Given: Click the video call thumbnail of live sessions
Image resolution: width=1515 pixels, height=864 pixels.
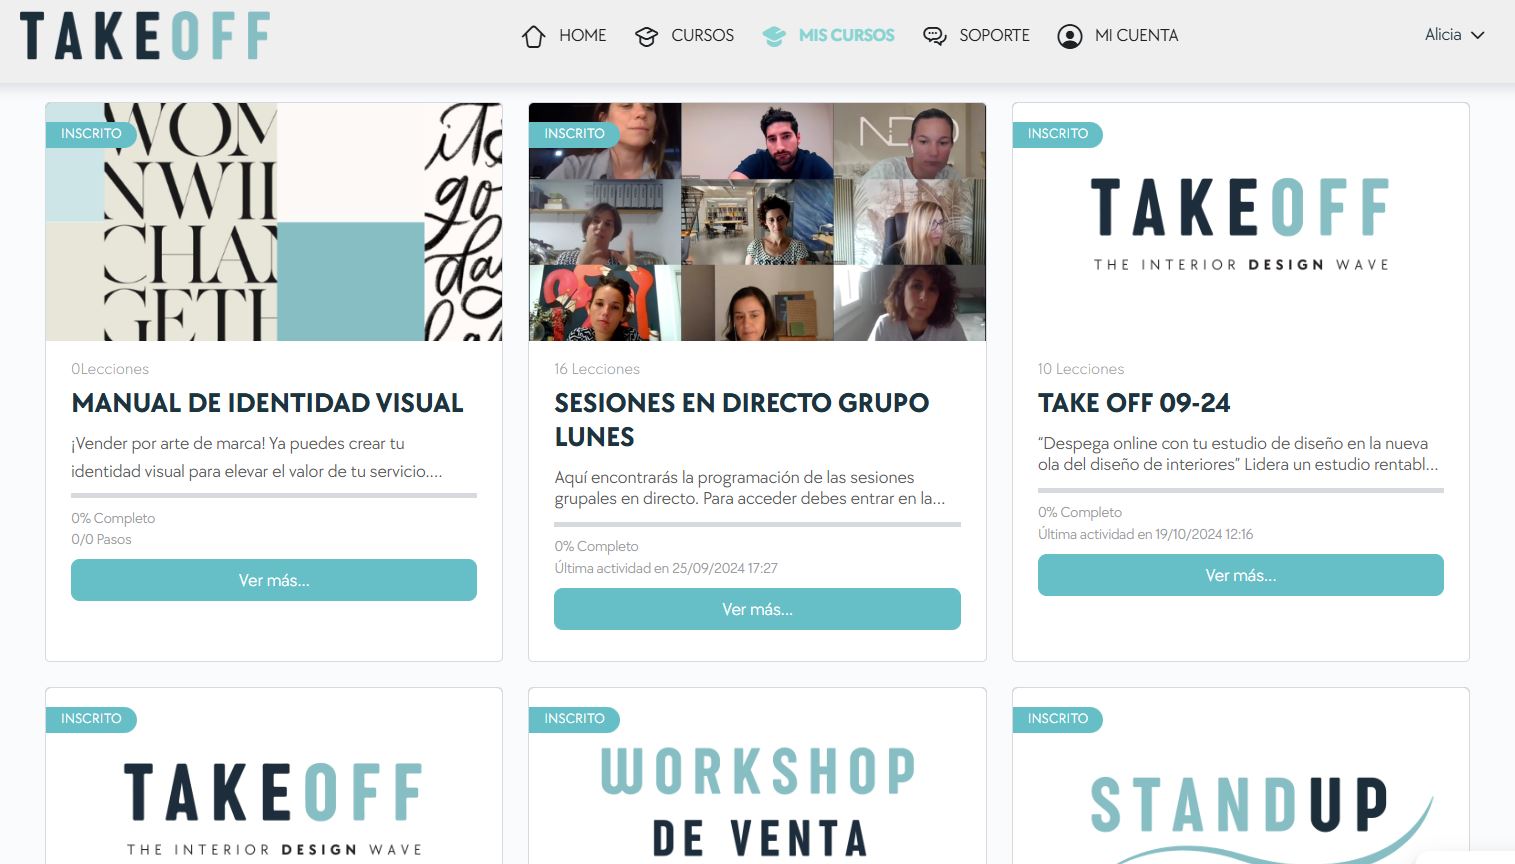Looking at the screenshot, I should coord(757,222).
